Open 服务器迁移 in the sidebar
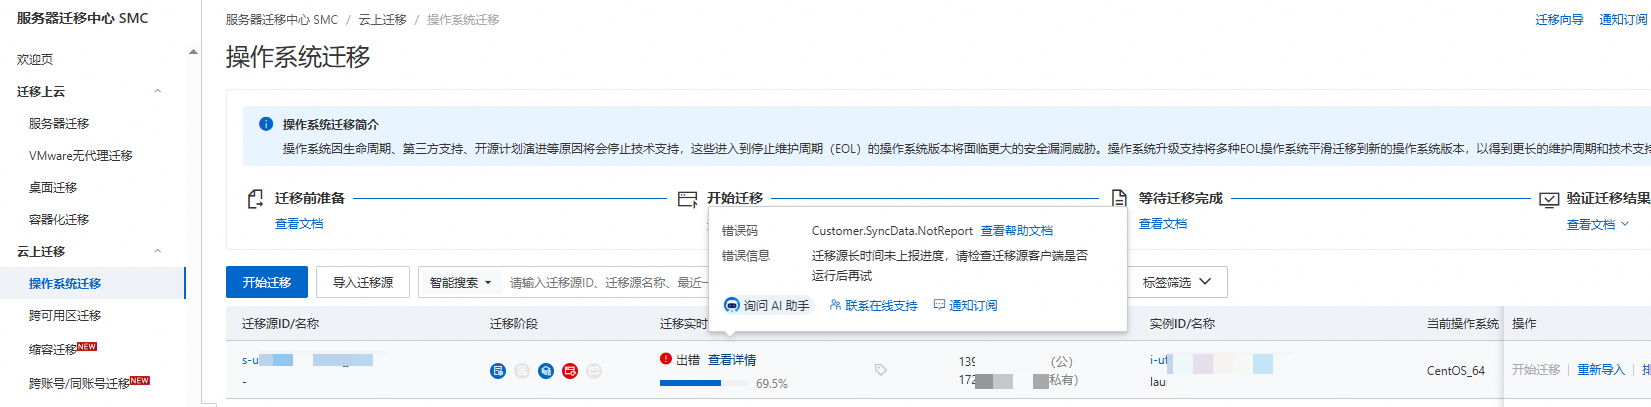The height and width of the screenshot is (407, 1651). pos(59,123)
